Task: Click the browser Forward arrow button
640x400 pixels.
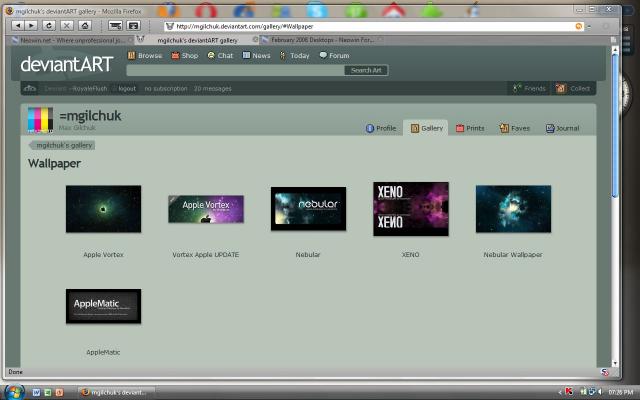Action: [x=31, y=26]
